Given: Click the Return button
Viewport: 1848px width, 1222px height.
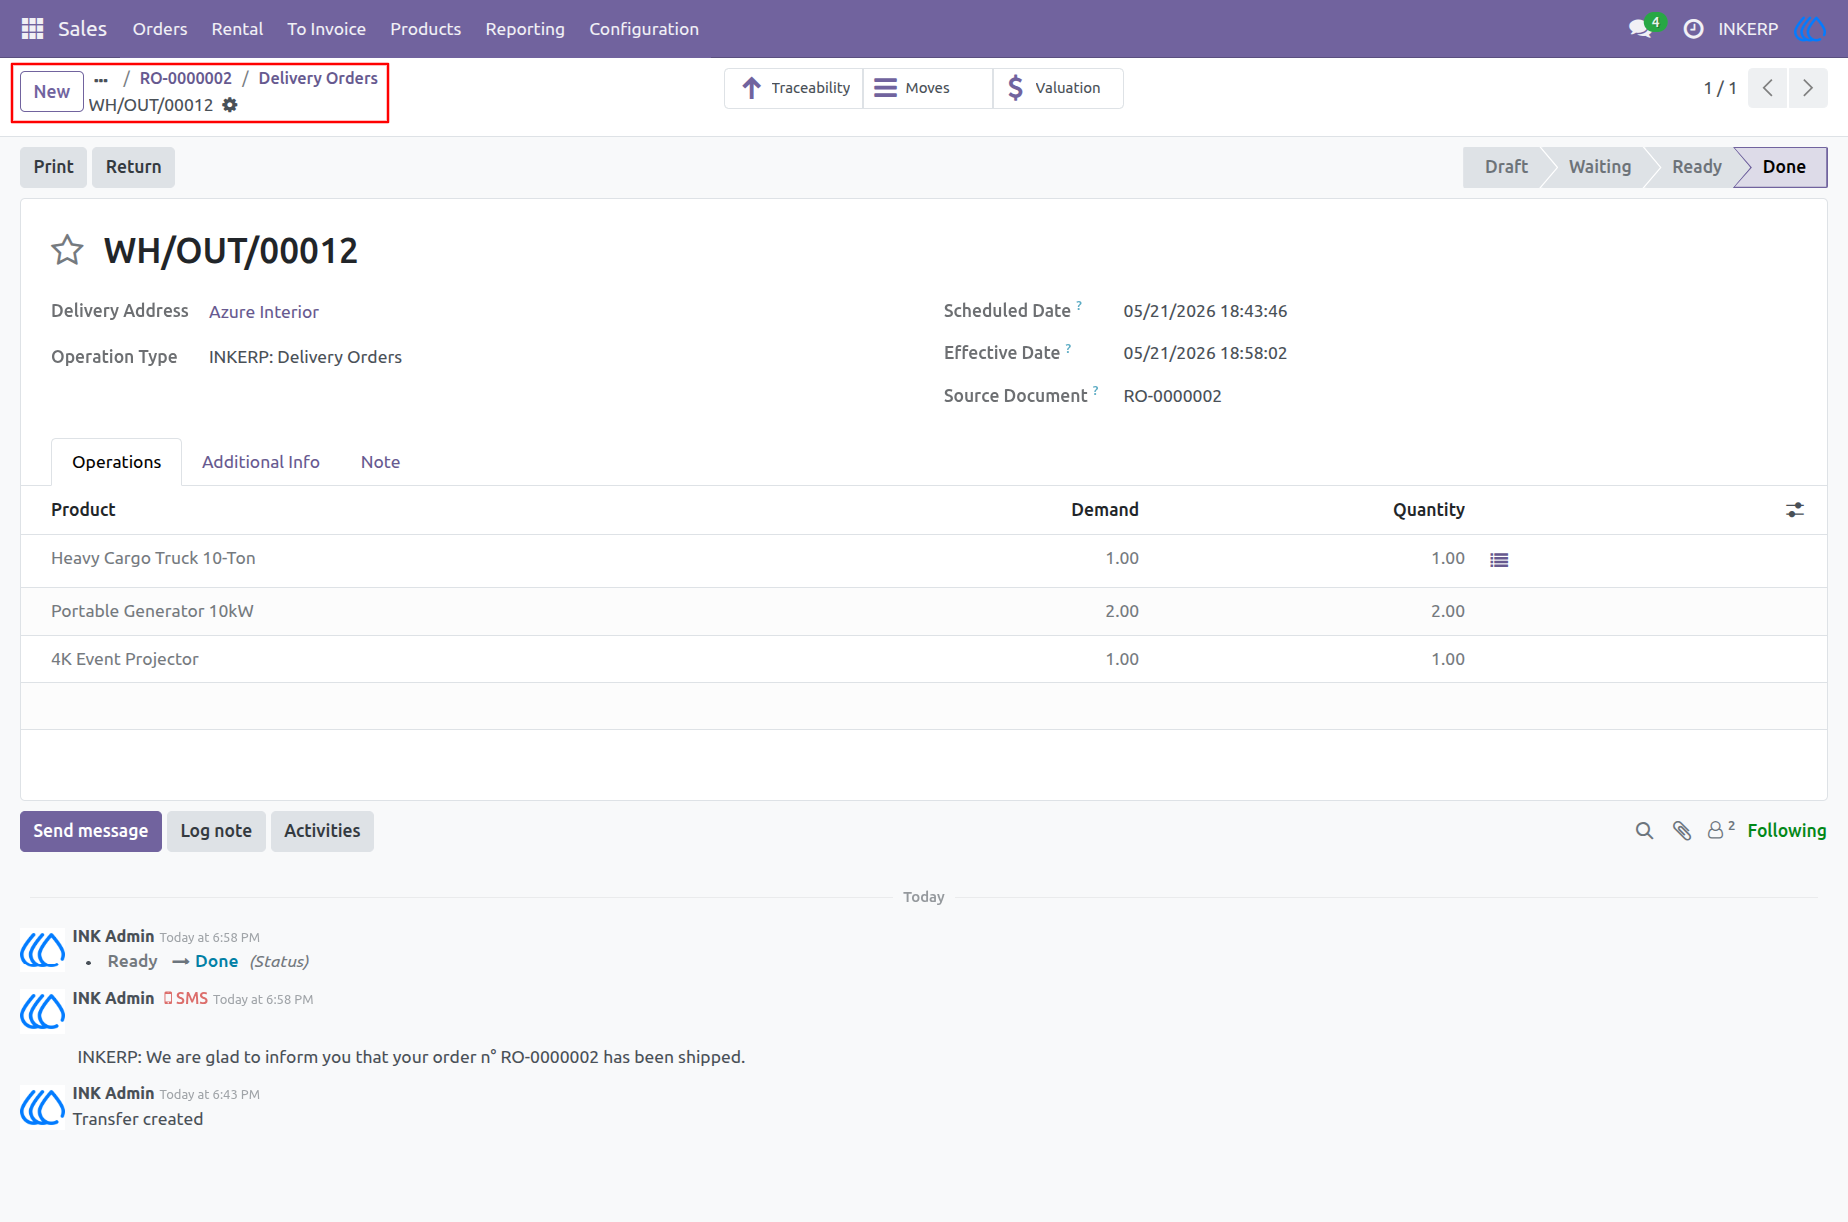Looking at the screenshot, I should pyautogui.click(x=134, y=167).
